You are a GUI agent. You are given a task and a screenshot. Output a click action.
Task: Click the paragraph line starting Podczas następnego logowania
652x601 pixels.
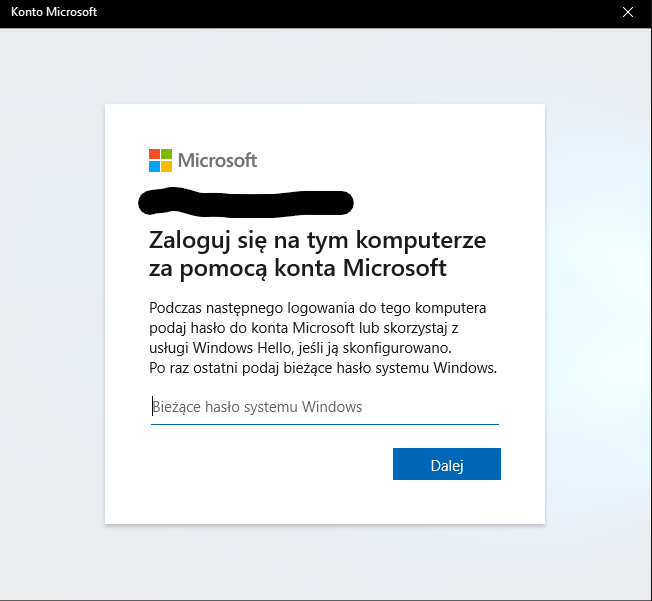318,308
